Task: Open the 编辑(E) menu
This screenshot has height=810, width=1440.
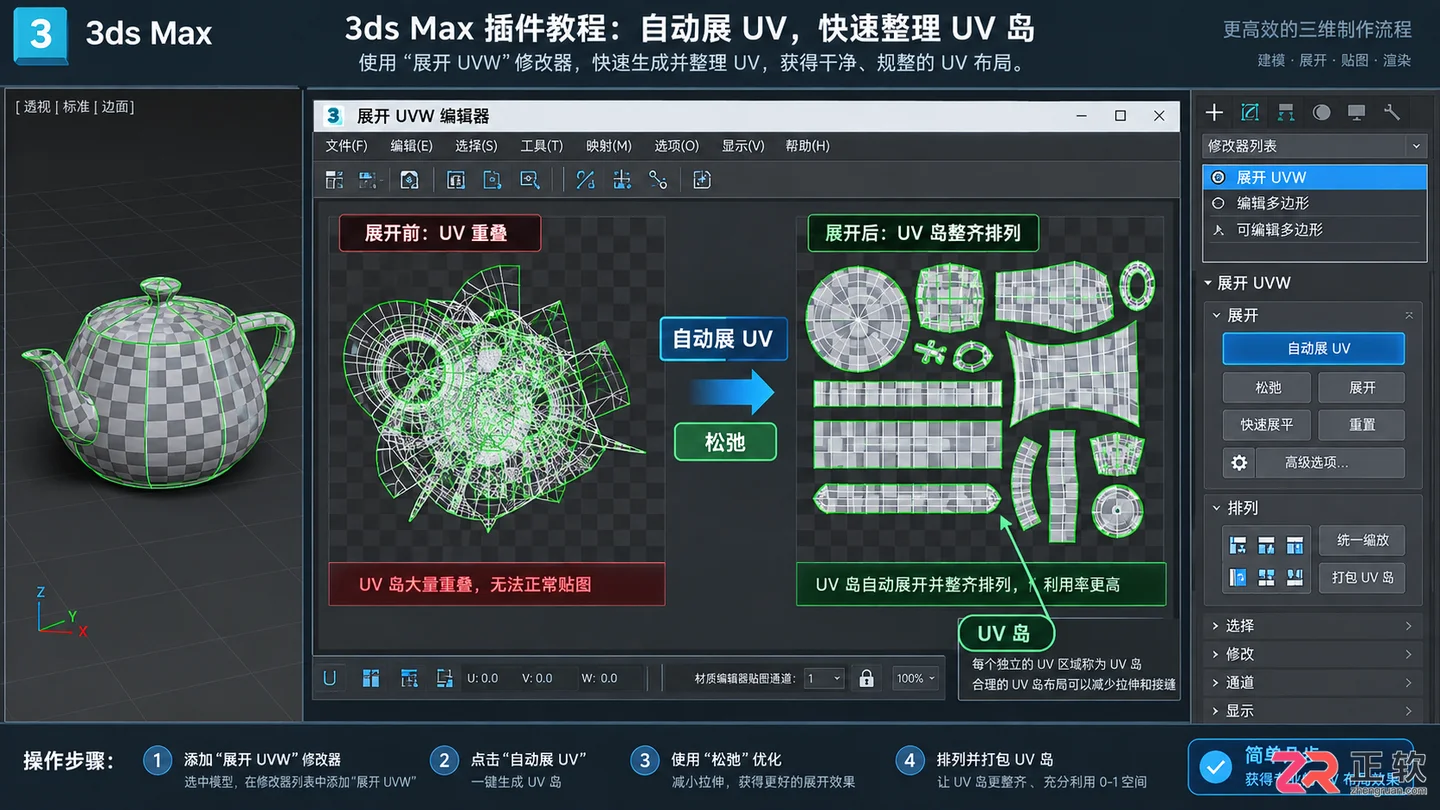Action: pyautogui.click(x=411, y=146)
